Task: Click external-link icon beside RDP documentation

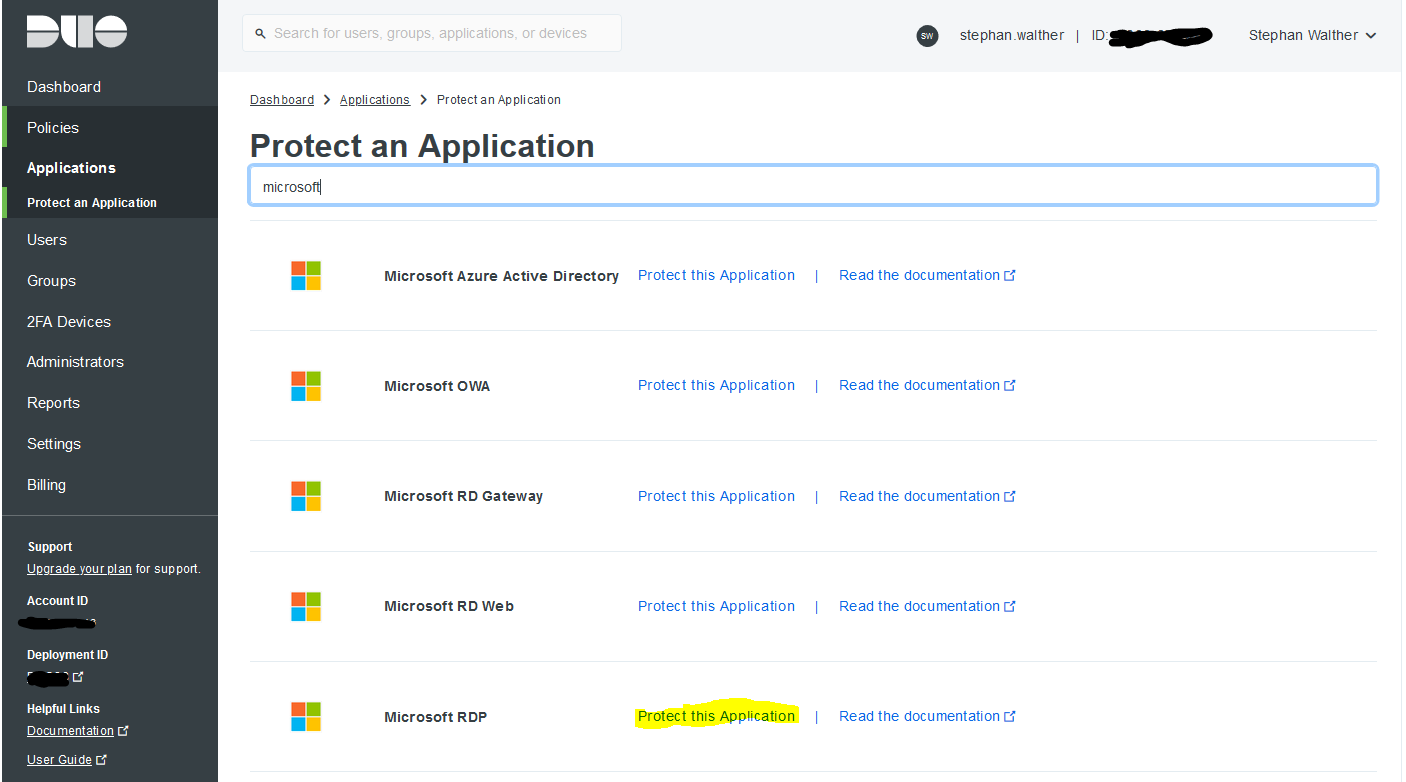Action: pos(1010,716)
